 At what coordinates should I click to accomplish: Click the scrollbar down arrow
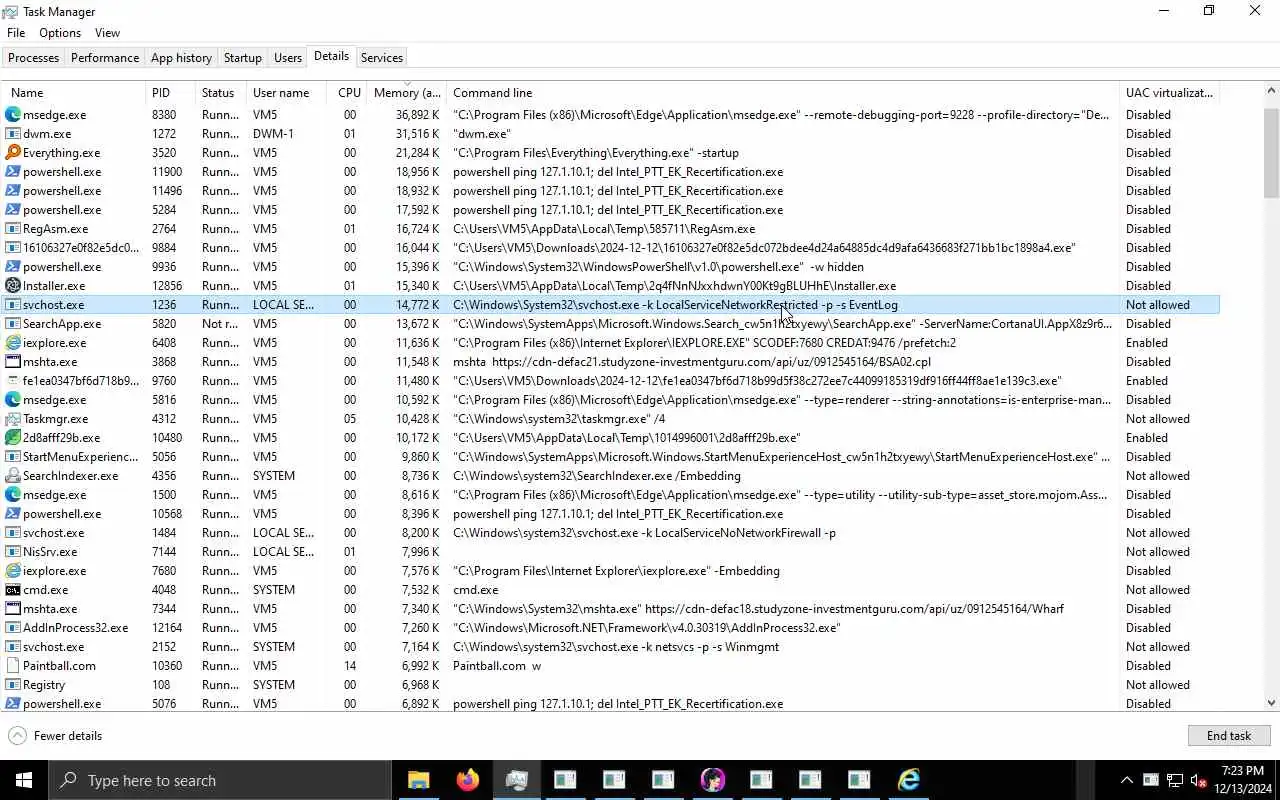coord(1271,703)
